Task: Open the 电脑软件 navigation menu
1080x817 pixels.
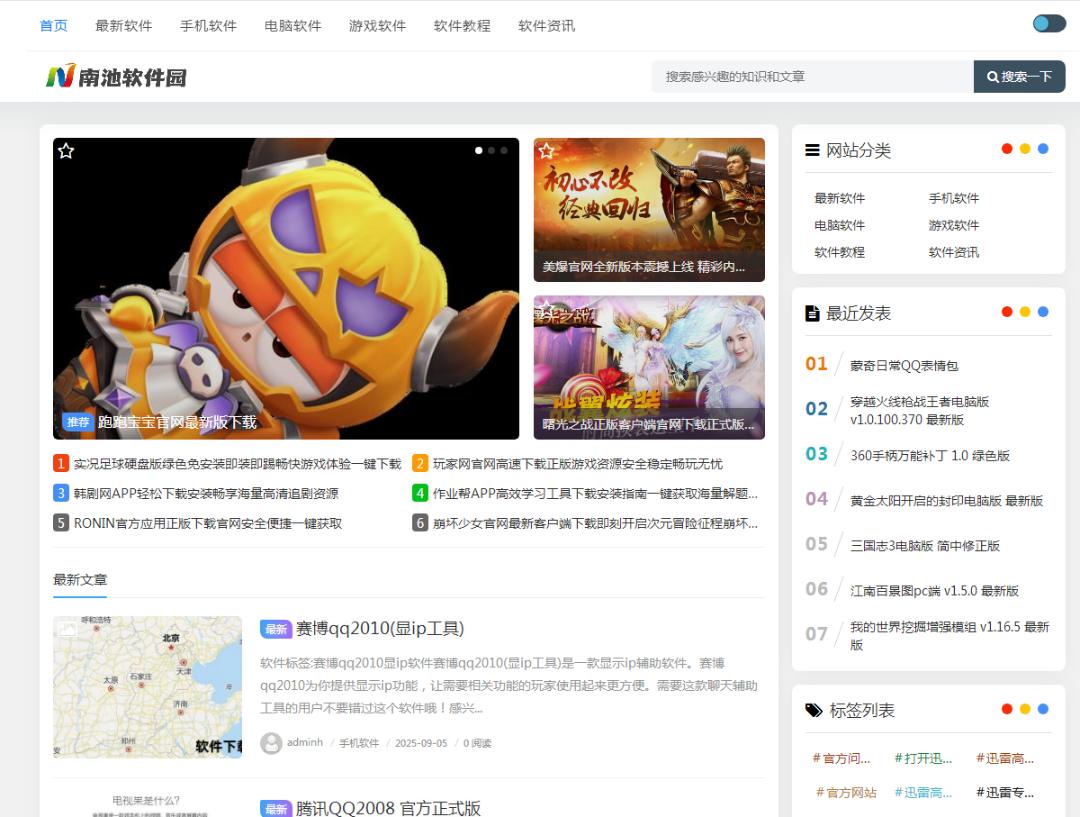Action: coord(293,25)
